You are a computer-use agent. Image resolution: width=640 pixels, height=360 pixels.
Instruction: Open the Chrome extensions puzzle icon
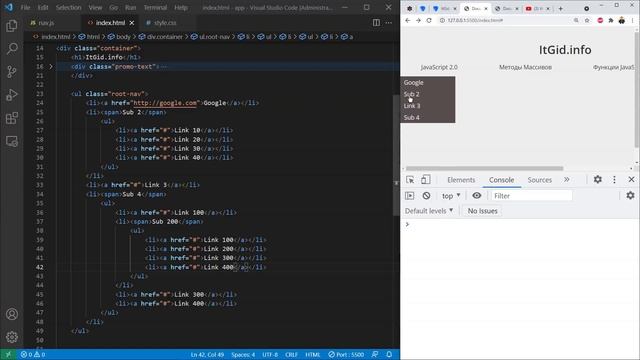point(611,20)
